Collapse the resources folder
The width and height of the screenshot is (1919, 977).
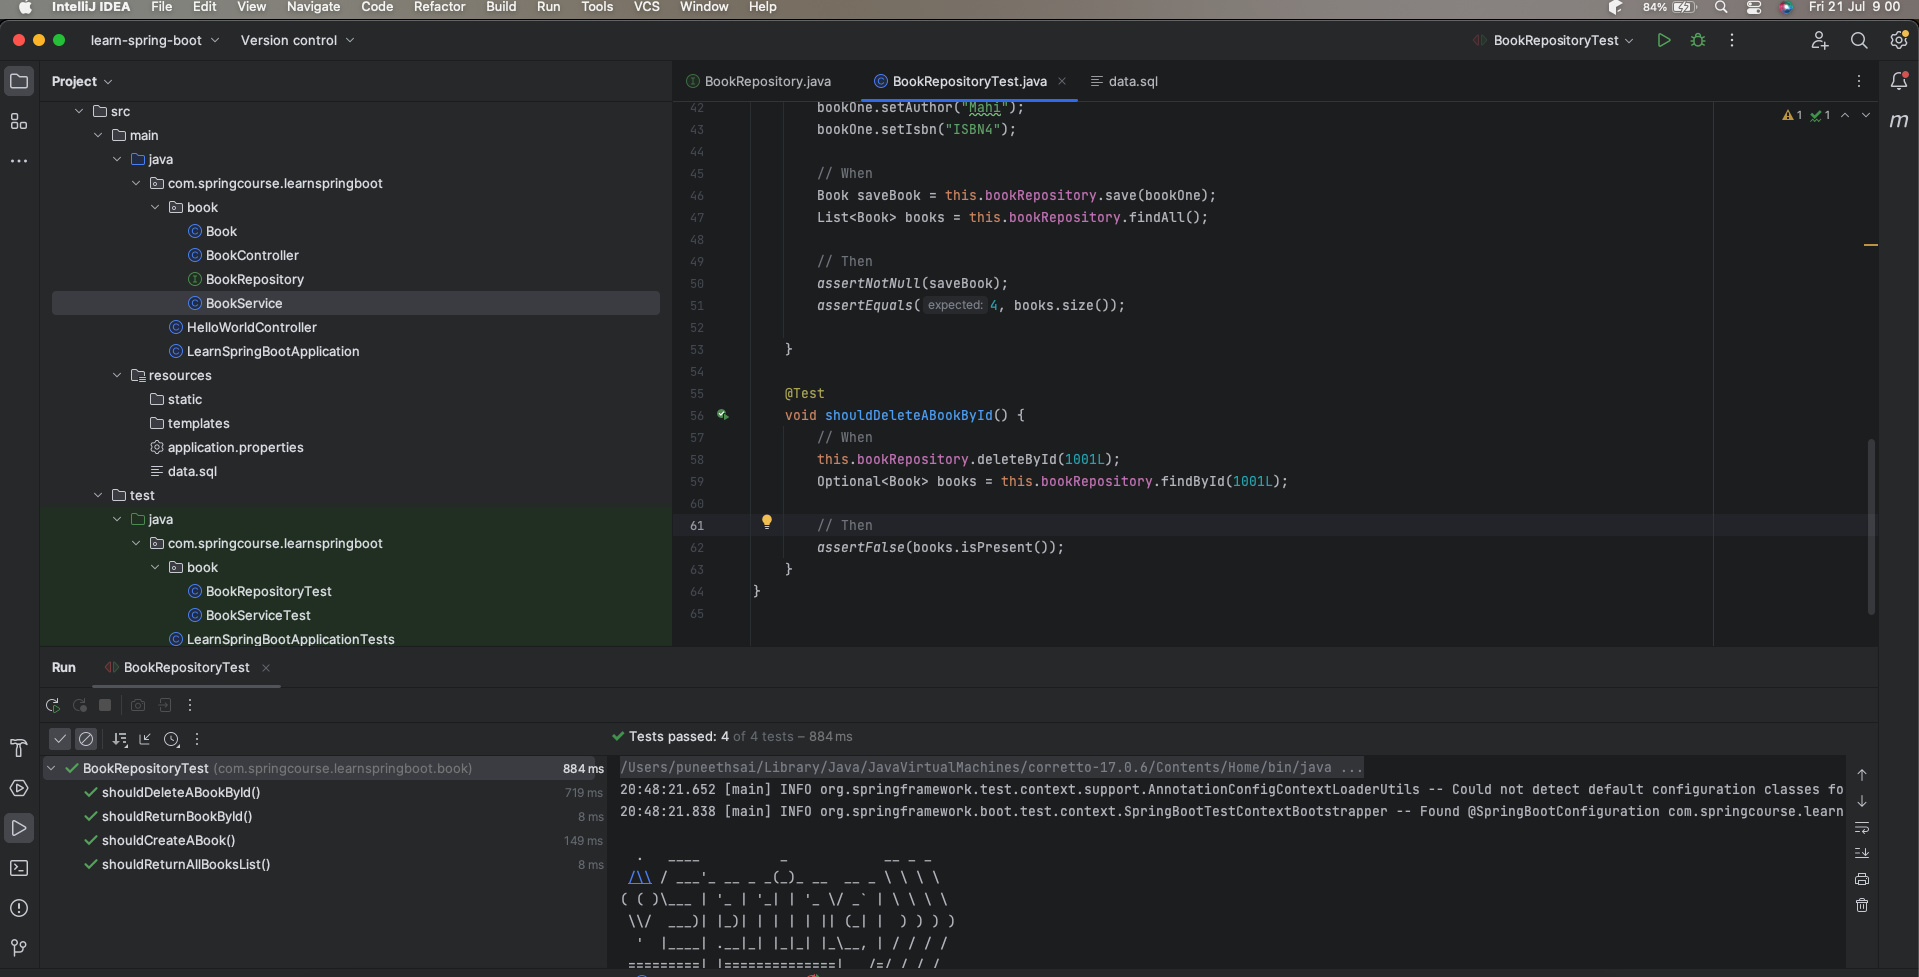[117, 375]
